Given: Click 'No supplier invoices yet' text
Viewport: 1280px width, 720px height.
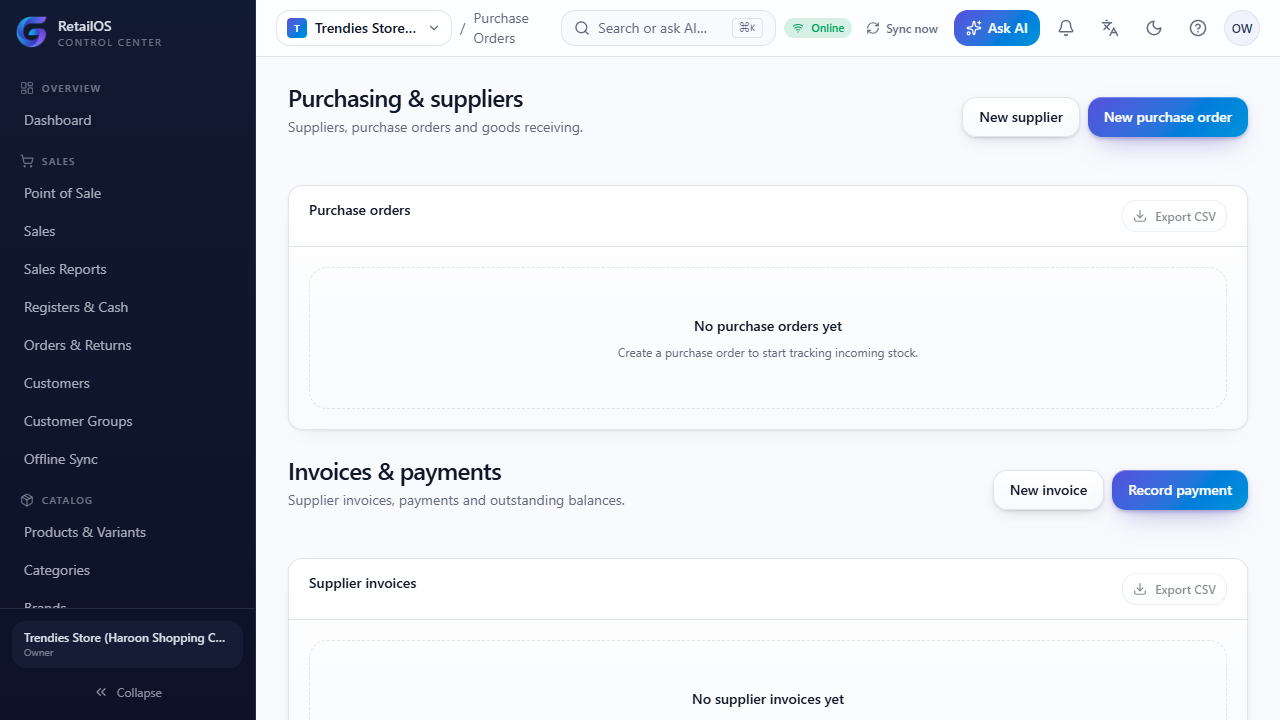Looking at the screenshot, I should point(768,699).
